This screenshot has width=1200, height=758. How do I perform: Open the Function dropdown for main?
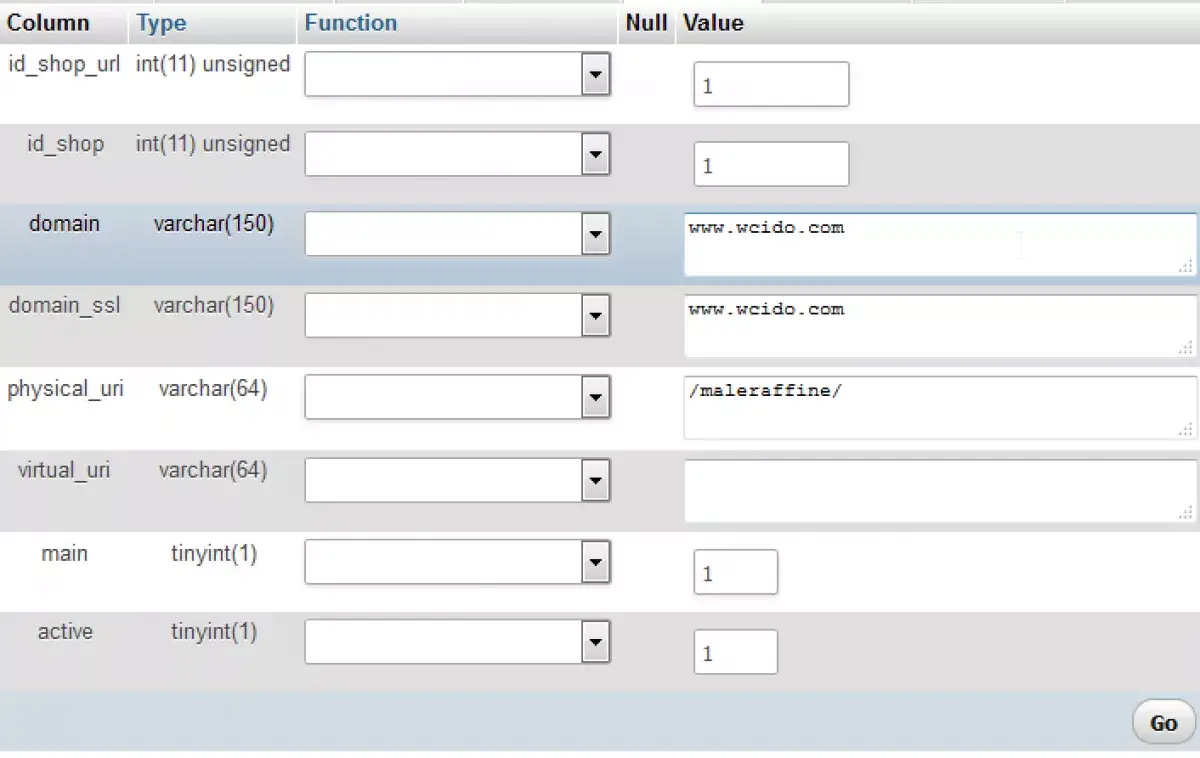pyautogui.click(x=457, y=562)
